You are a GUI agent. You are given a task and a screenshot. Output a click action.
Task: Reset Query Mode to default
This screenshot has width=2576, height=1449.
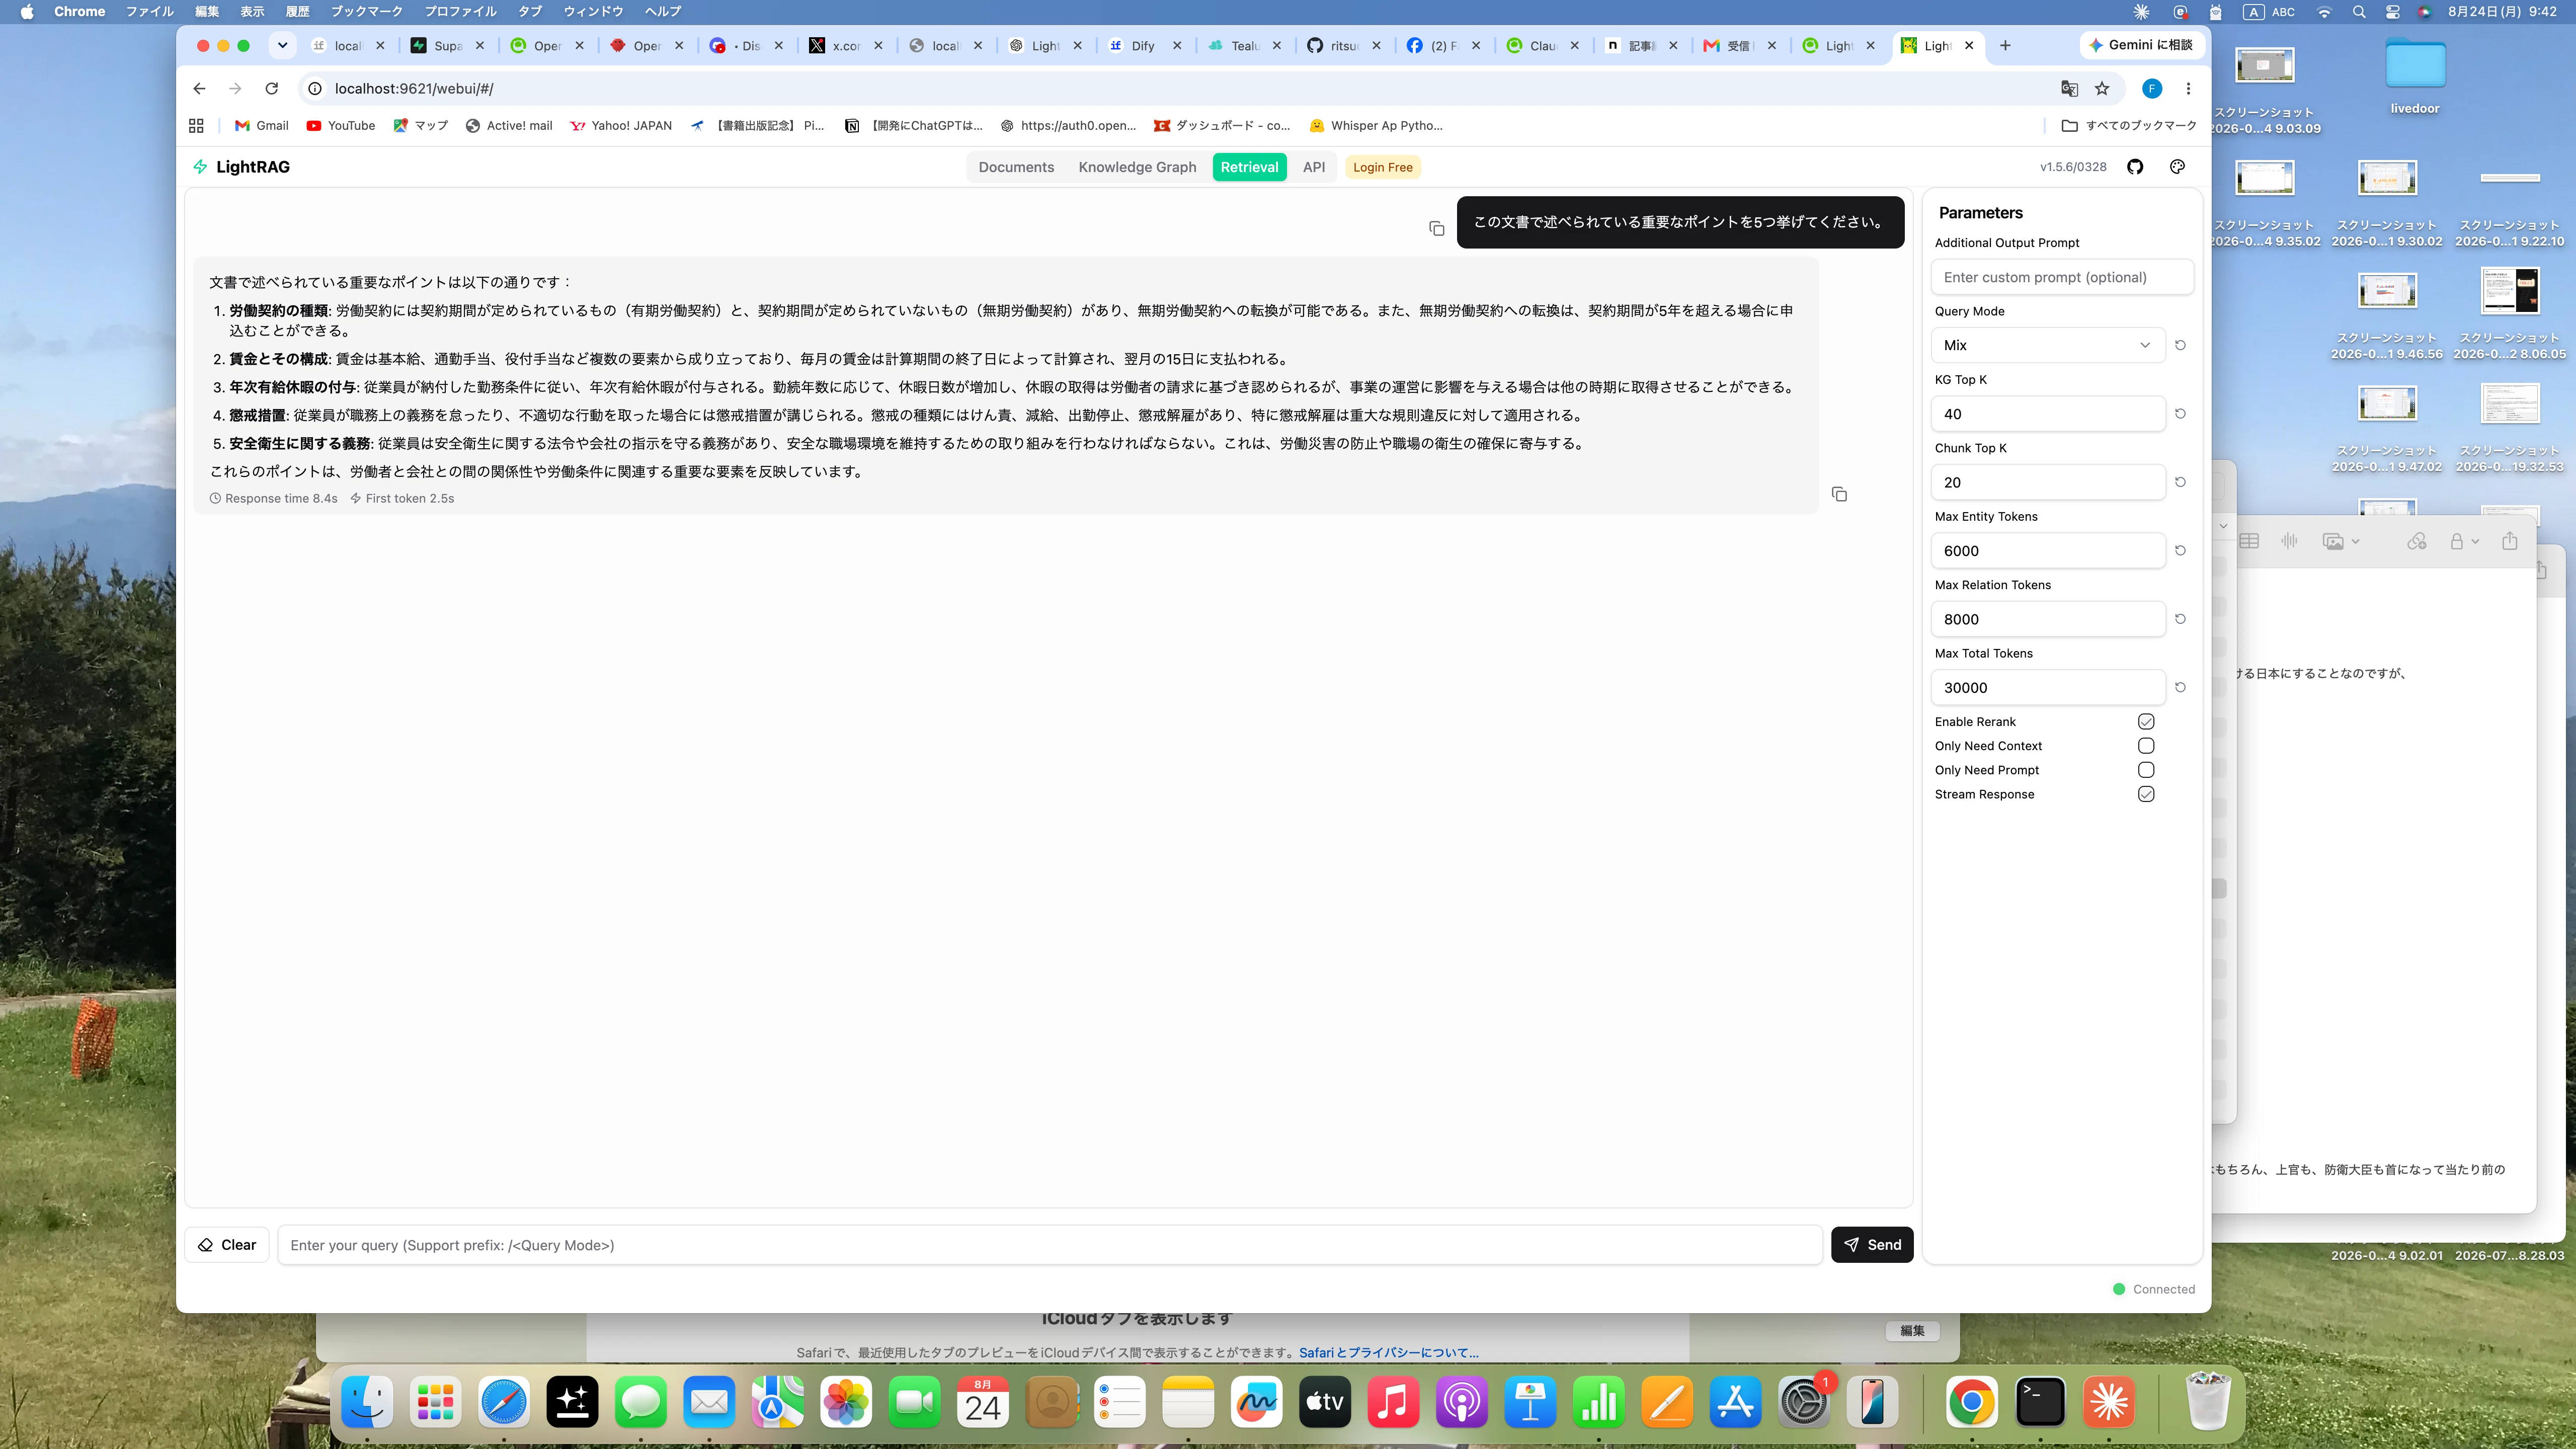click(x=2180, y=345)
